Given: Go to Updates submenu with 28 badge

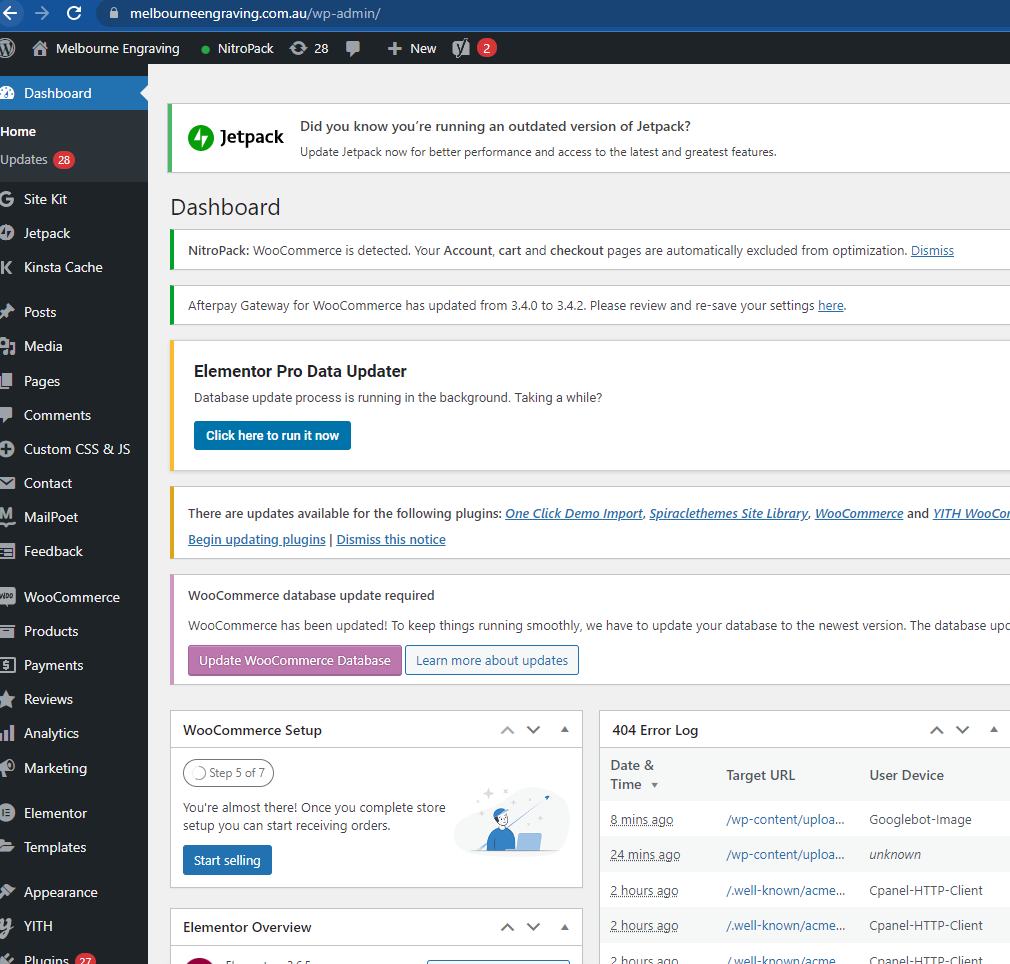Looking at the screenshot, I should point(37,160).
